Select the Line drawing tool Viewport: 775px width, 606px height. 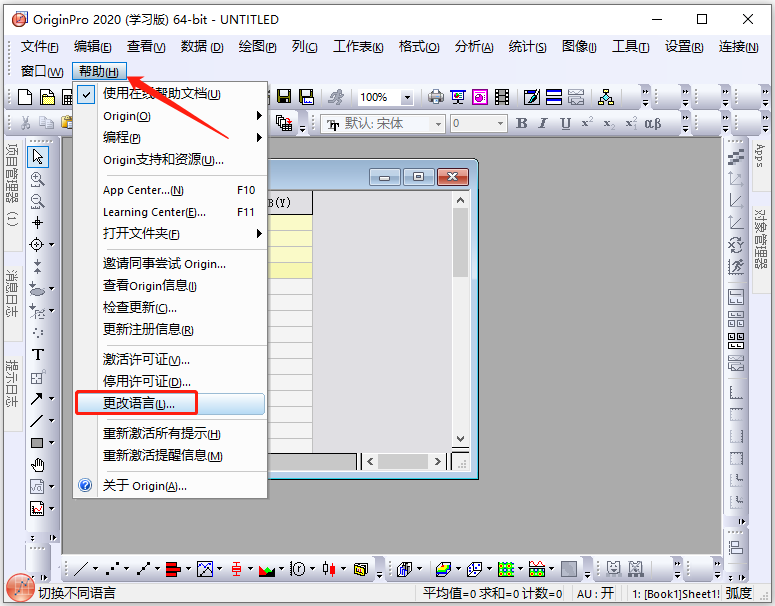(37, 421)
